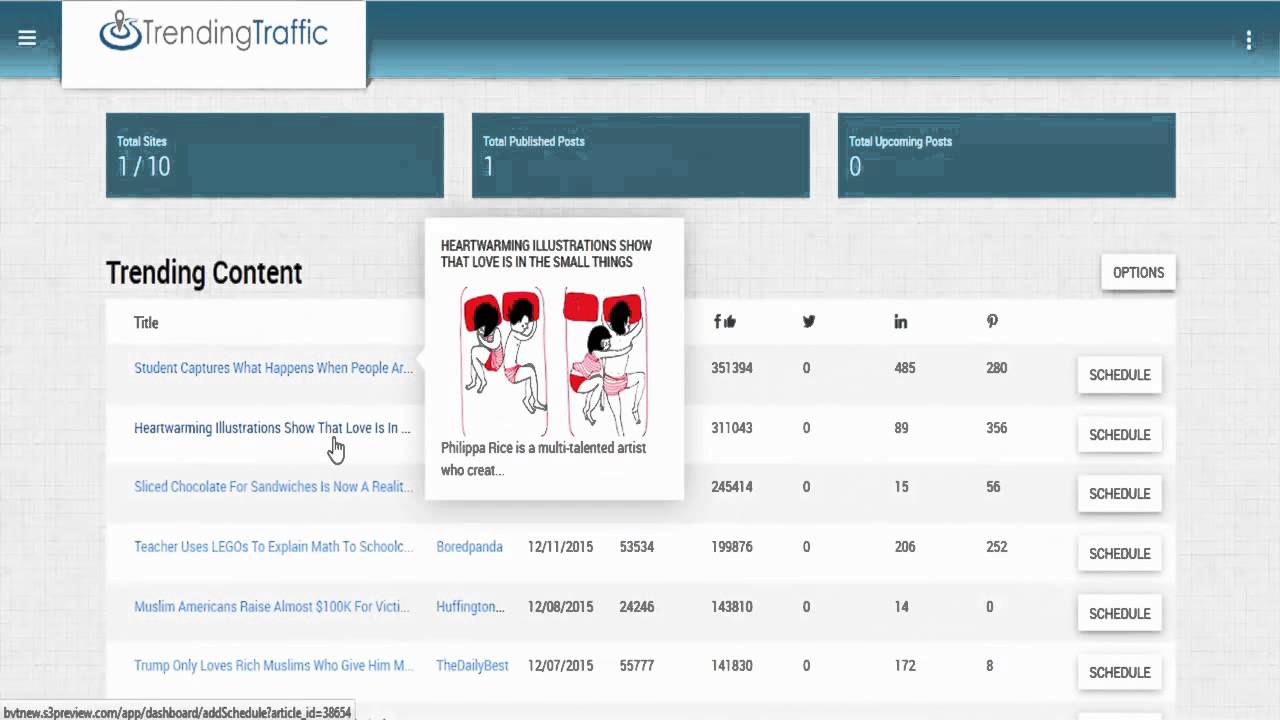Click the LinkedIn count 206

(905, 547)
